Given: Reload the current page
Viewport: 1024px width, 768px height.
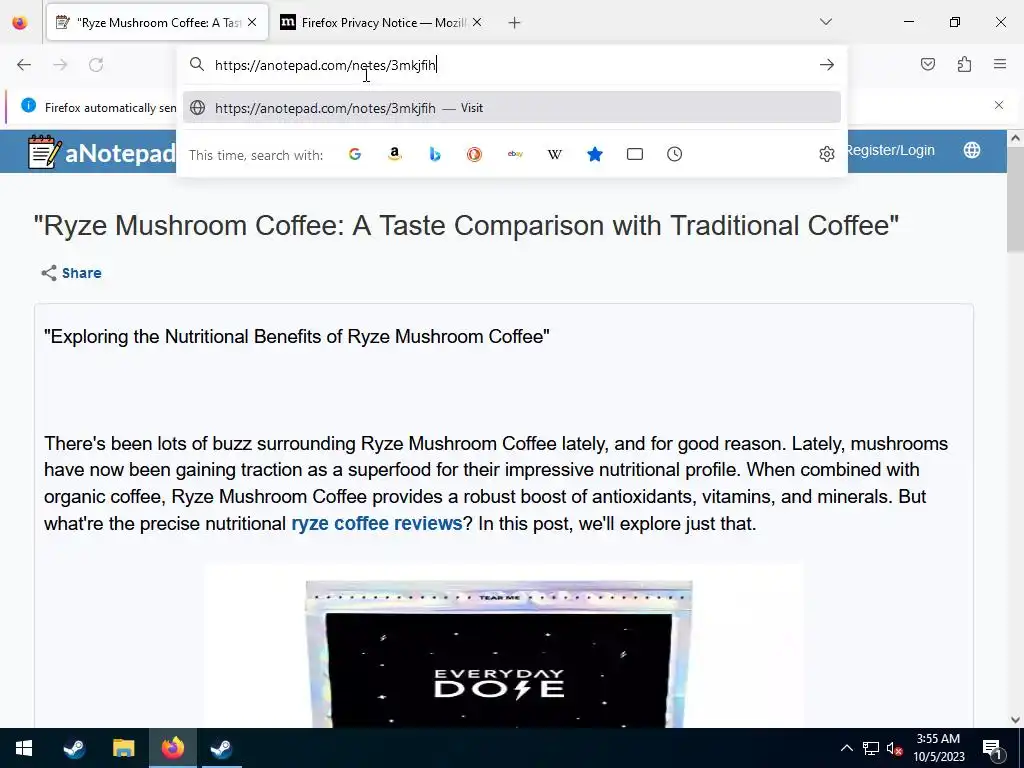Looking at the screenshot, I should (96, 65).
